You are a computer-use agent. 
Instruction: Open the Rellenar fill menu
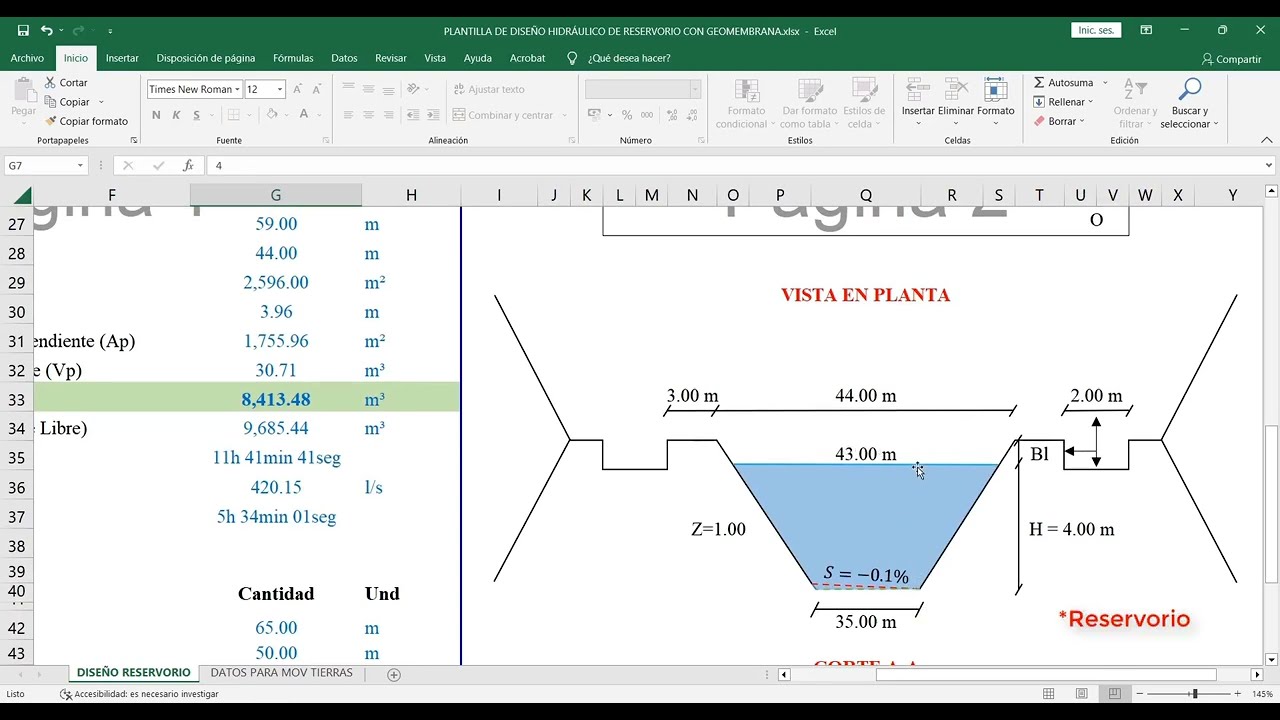click(x=1063, y=102)
